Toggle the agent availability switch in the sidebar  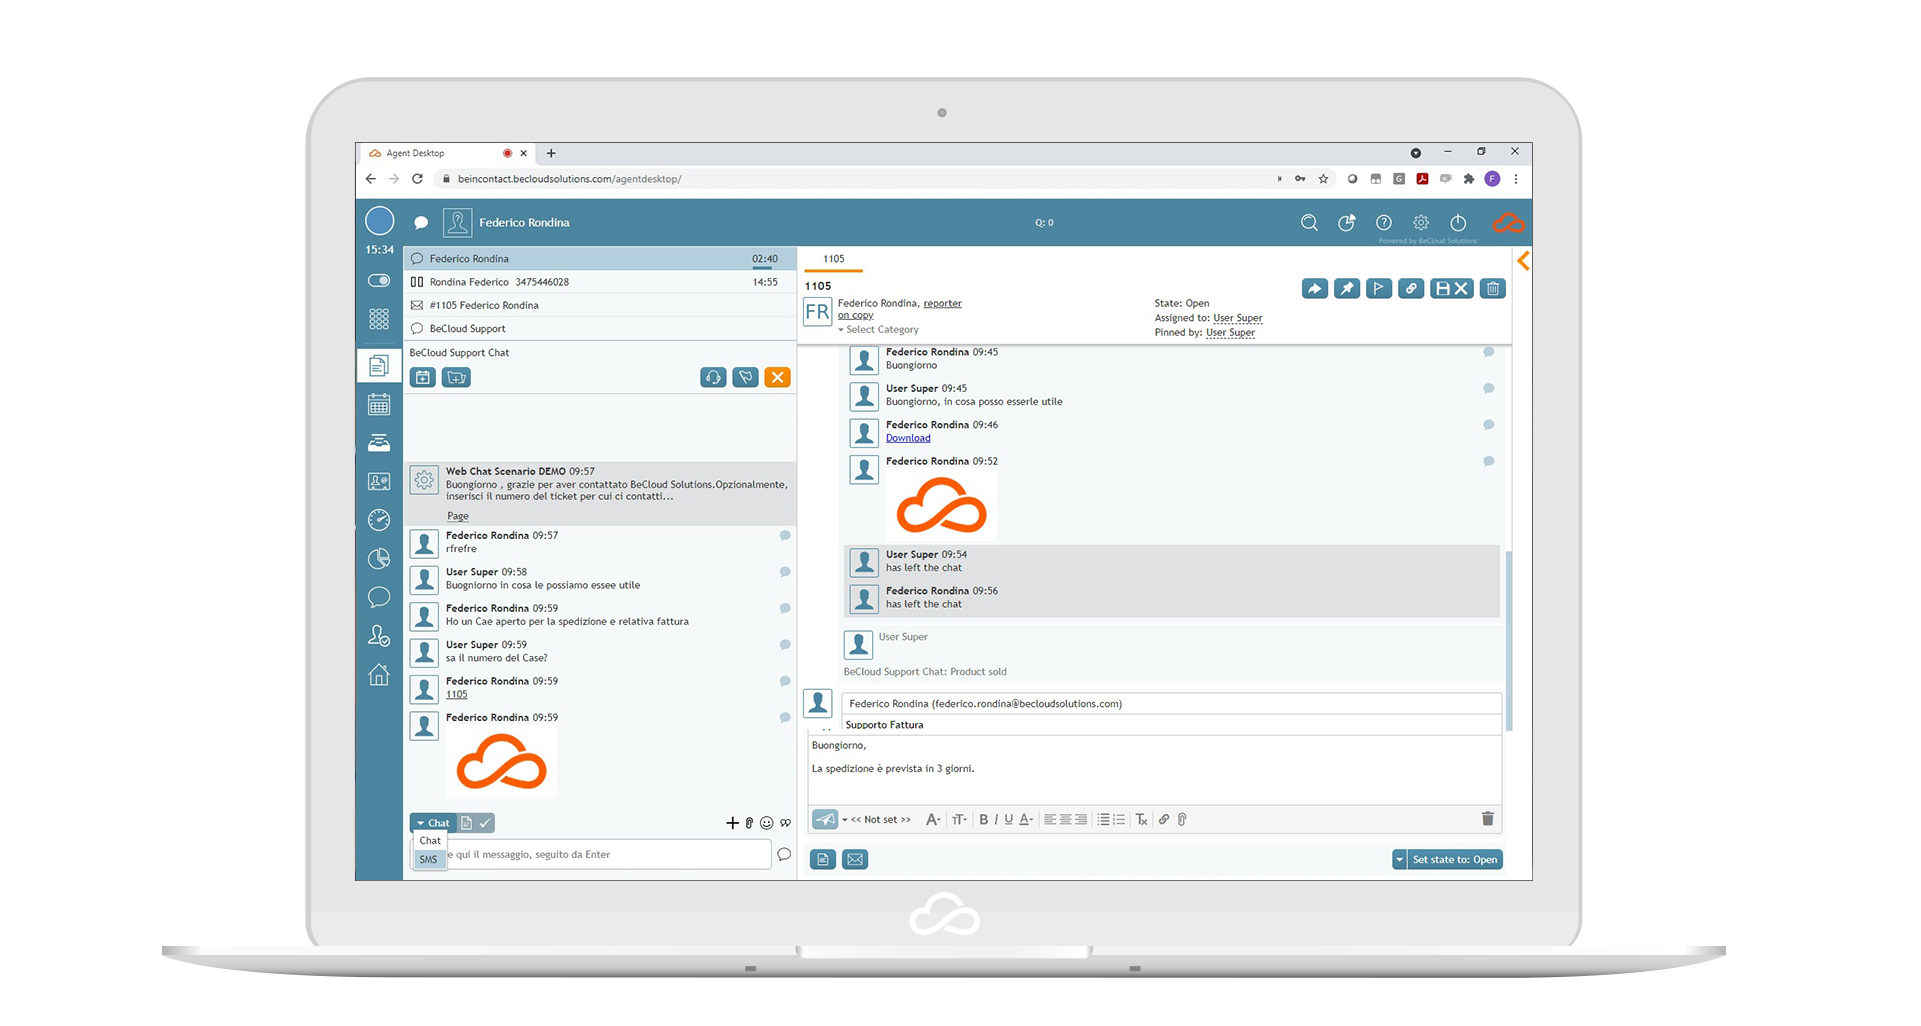[379, 281]
